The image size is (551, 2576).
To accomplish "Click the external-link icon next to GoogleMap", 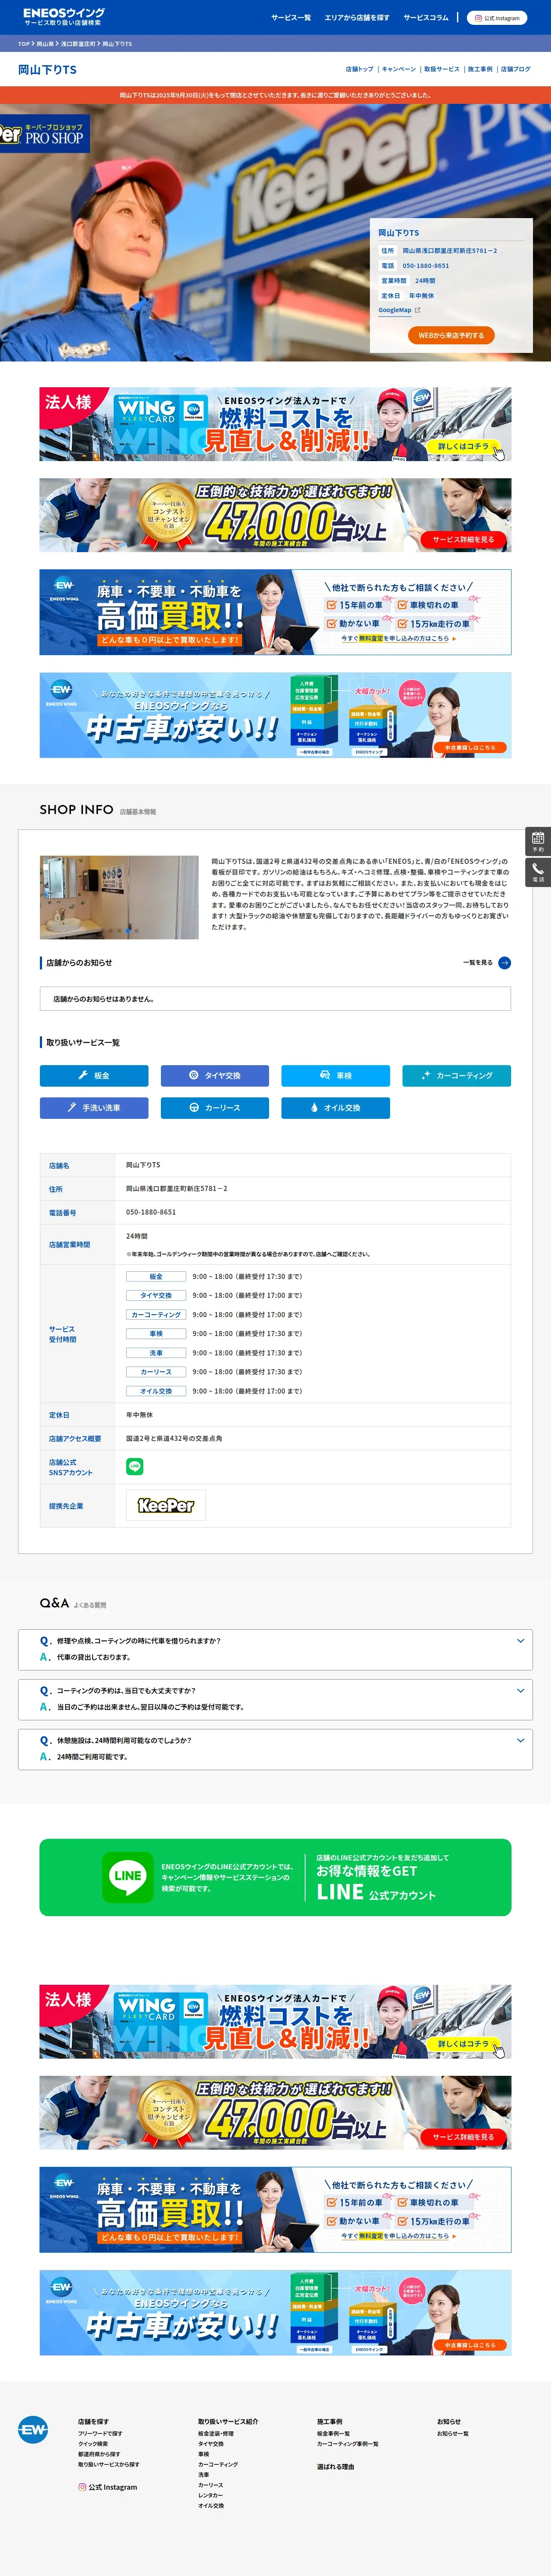I will click(417, 310).
